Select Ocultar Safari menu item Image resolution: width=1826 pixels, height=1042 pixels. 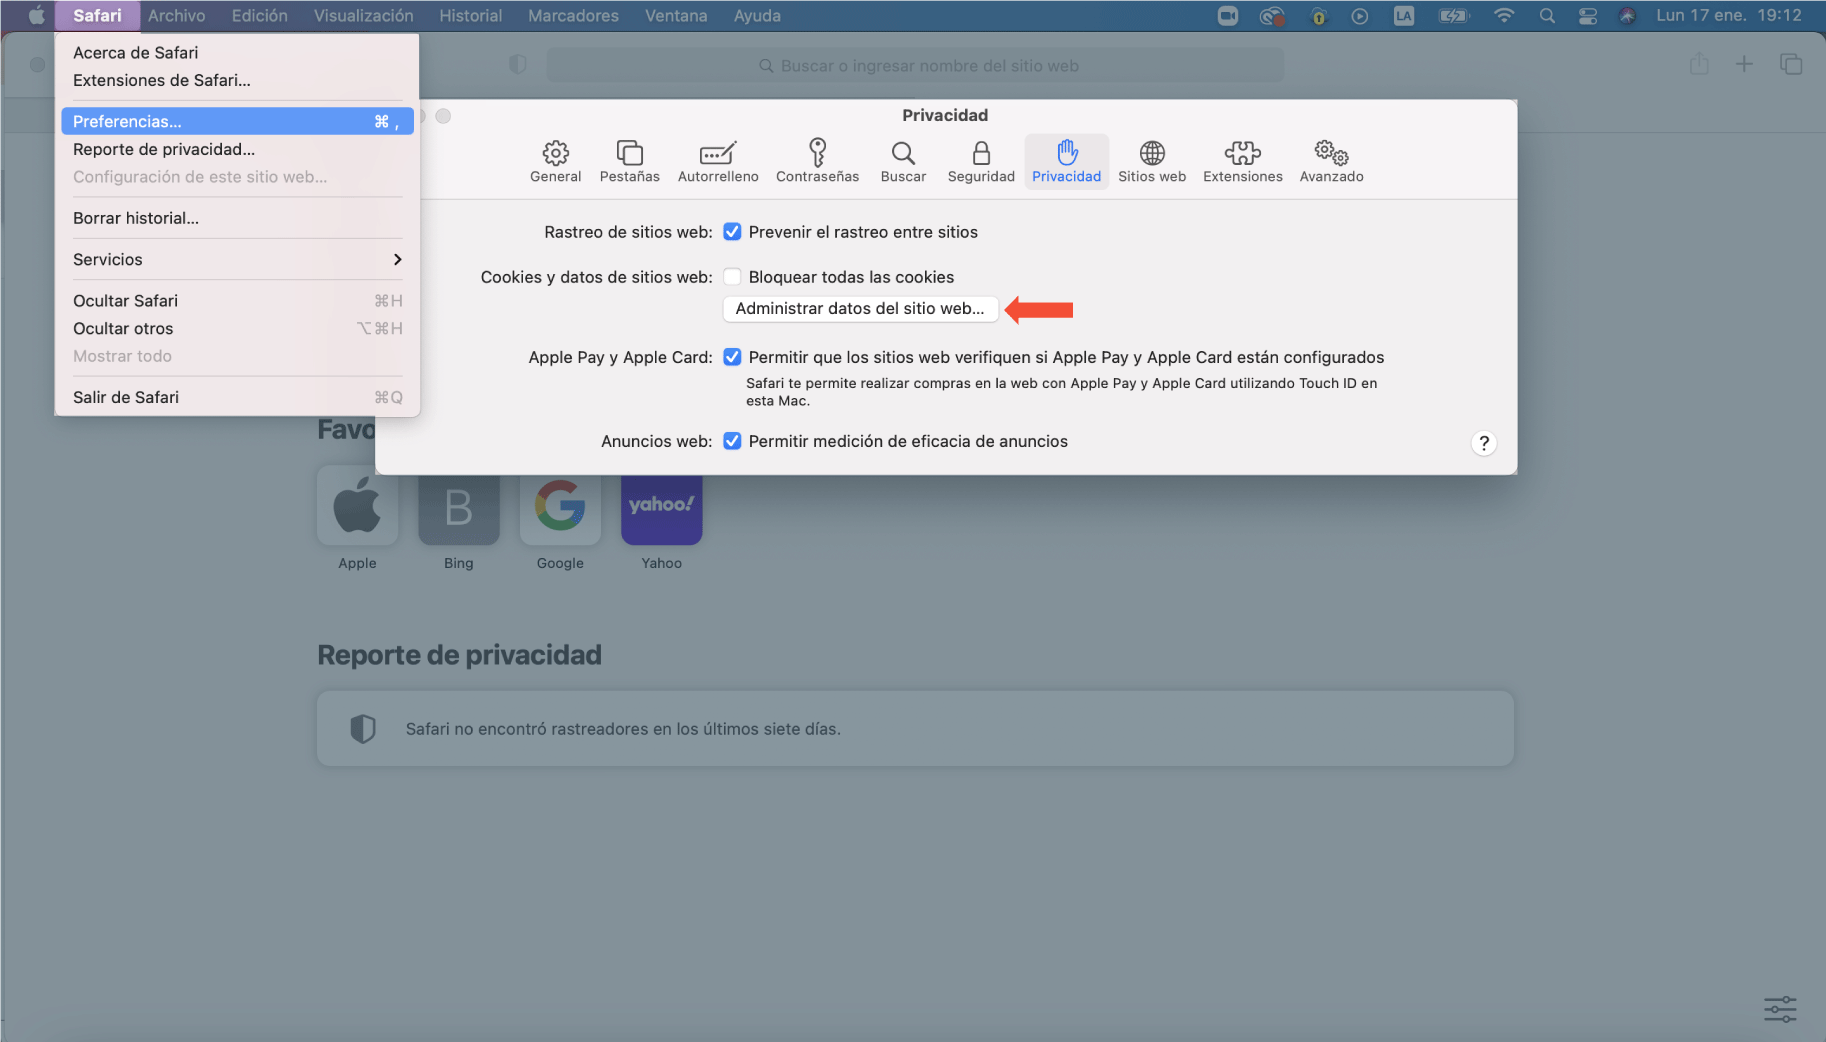tap(237, 301)
